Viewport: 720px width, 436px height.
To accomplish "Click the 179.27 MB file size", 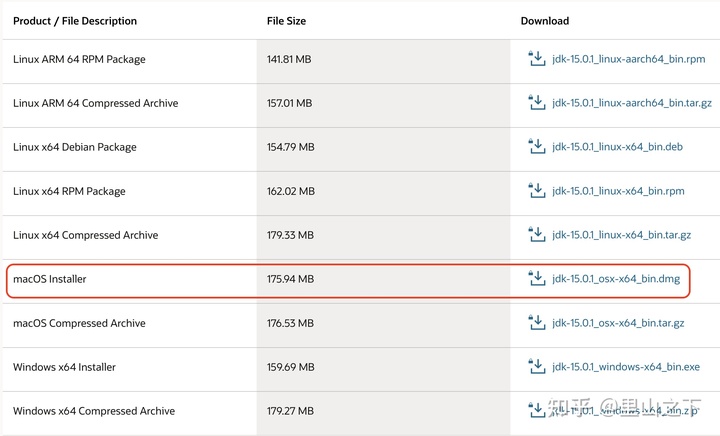I will pos(290,411).
